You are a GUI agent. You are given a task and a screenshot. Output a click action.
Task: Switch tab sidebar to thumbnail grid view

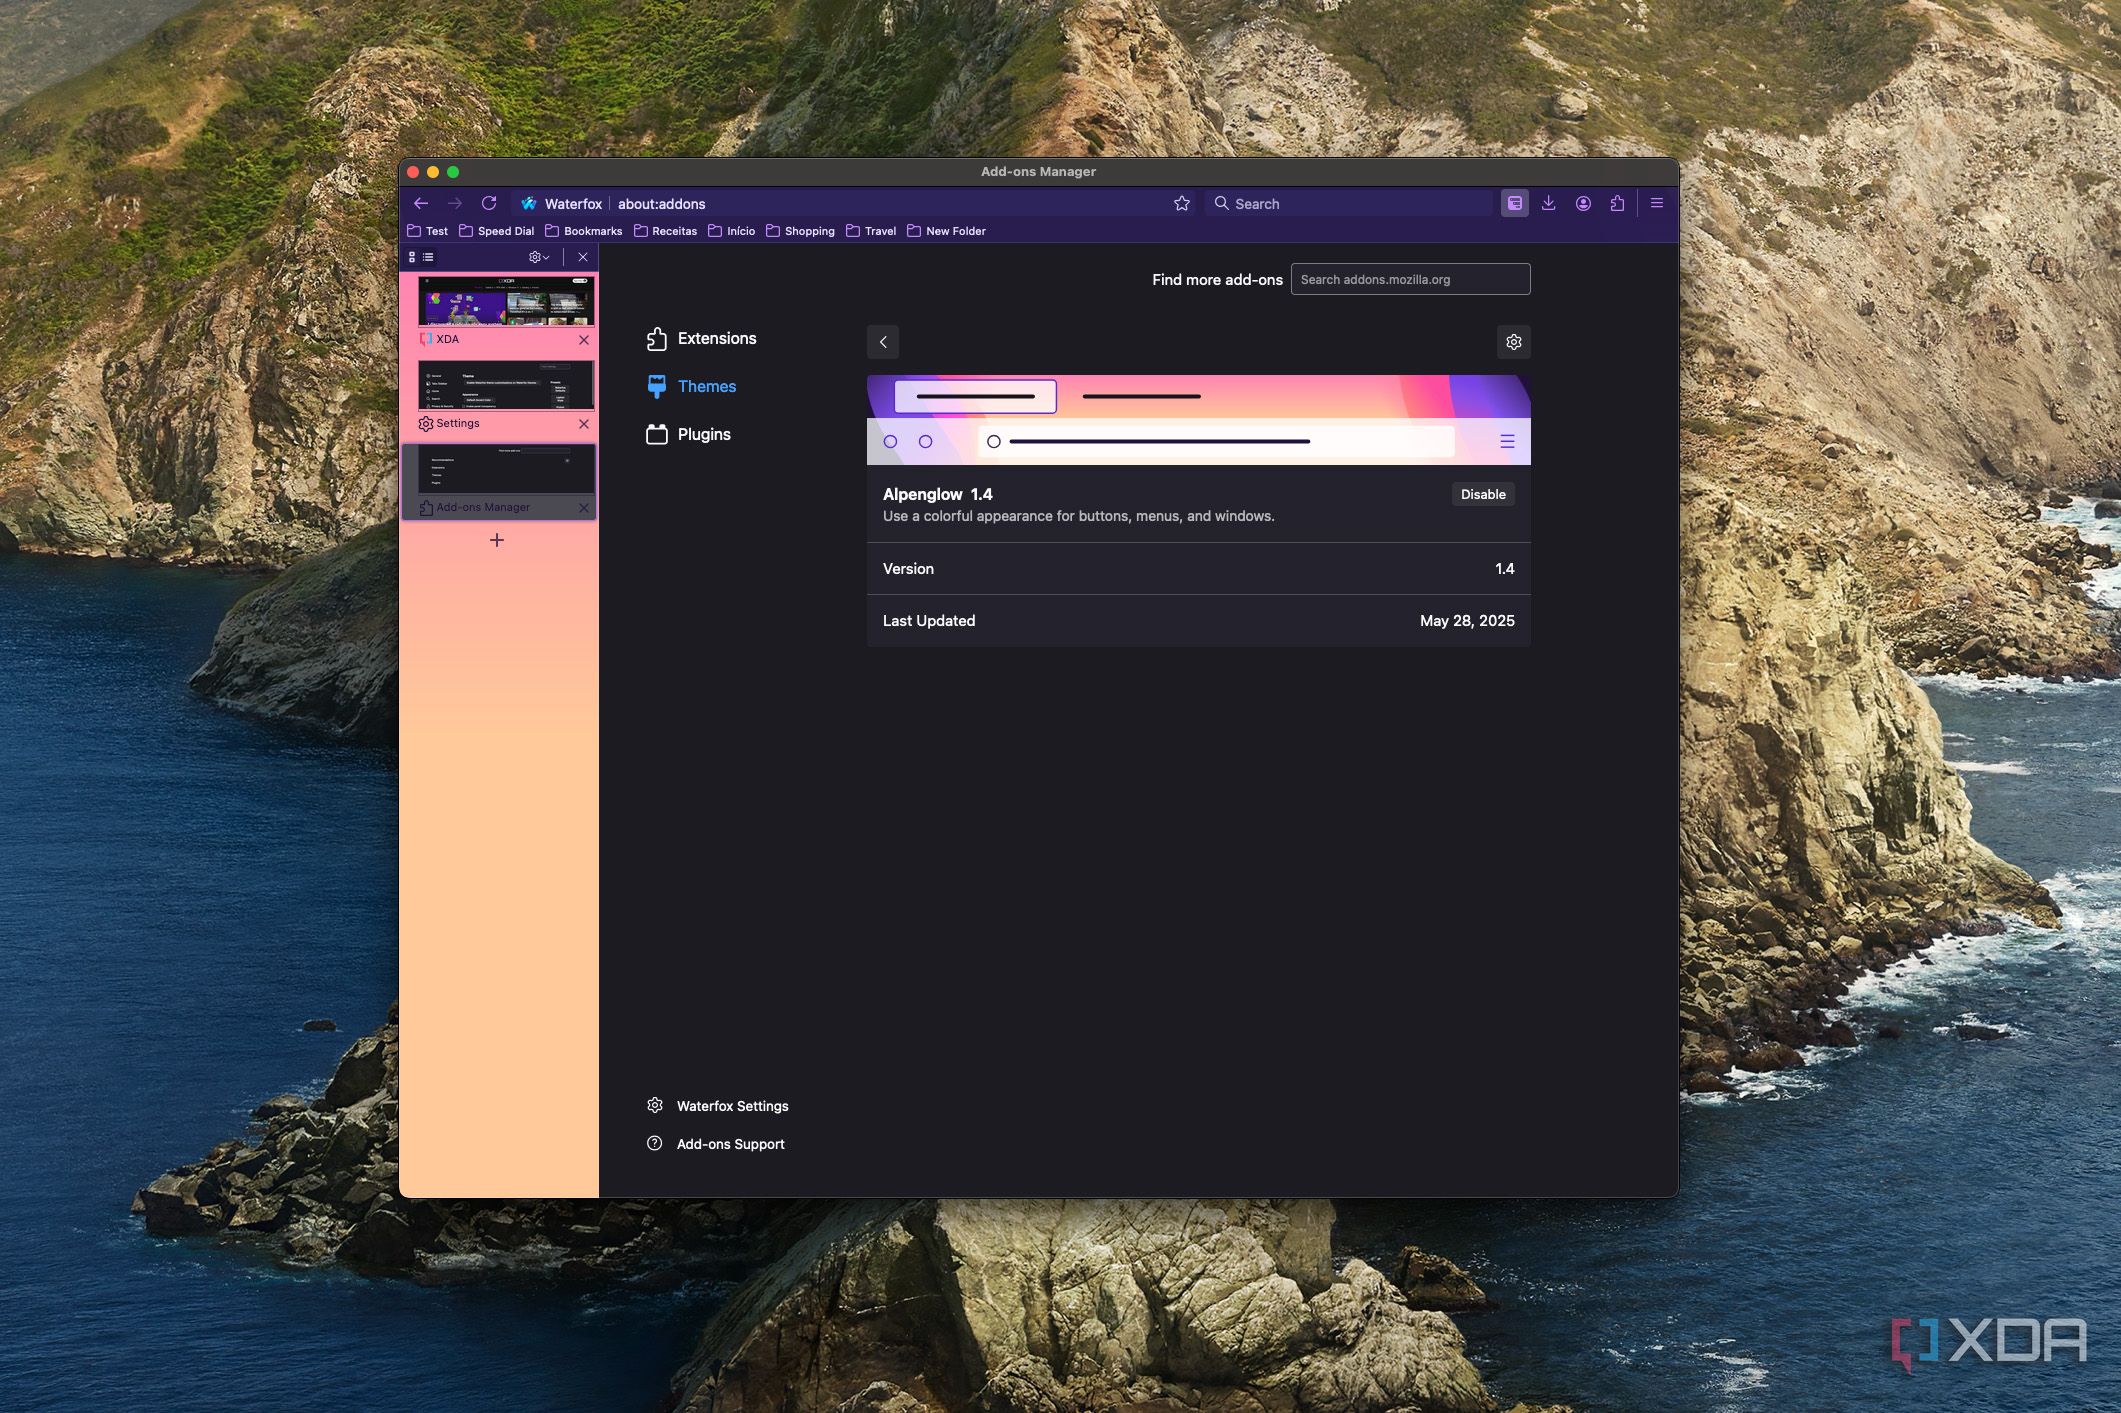pos(412,257)
